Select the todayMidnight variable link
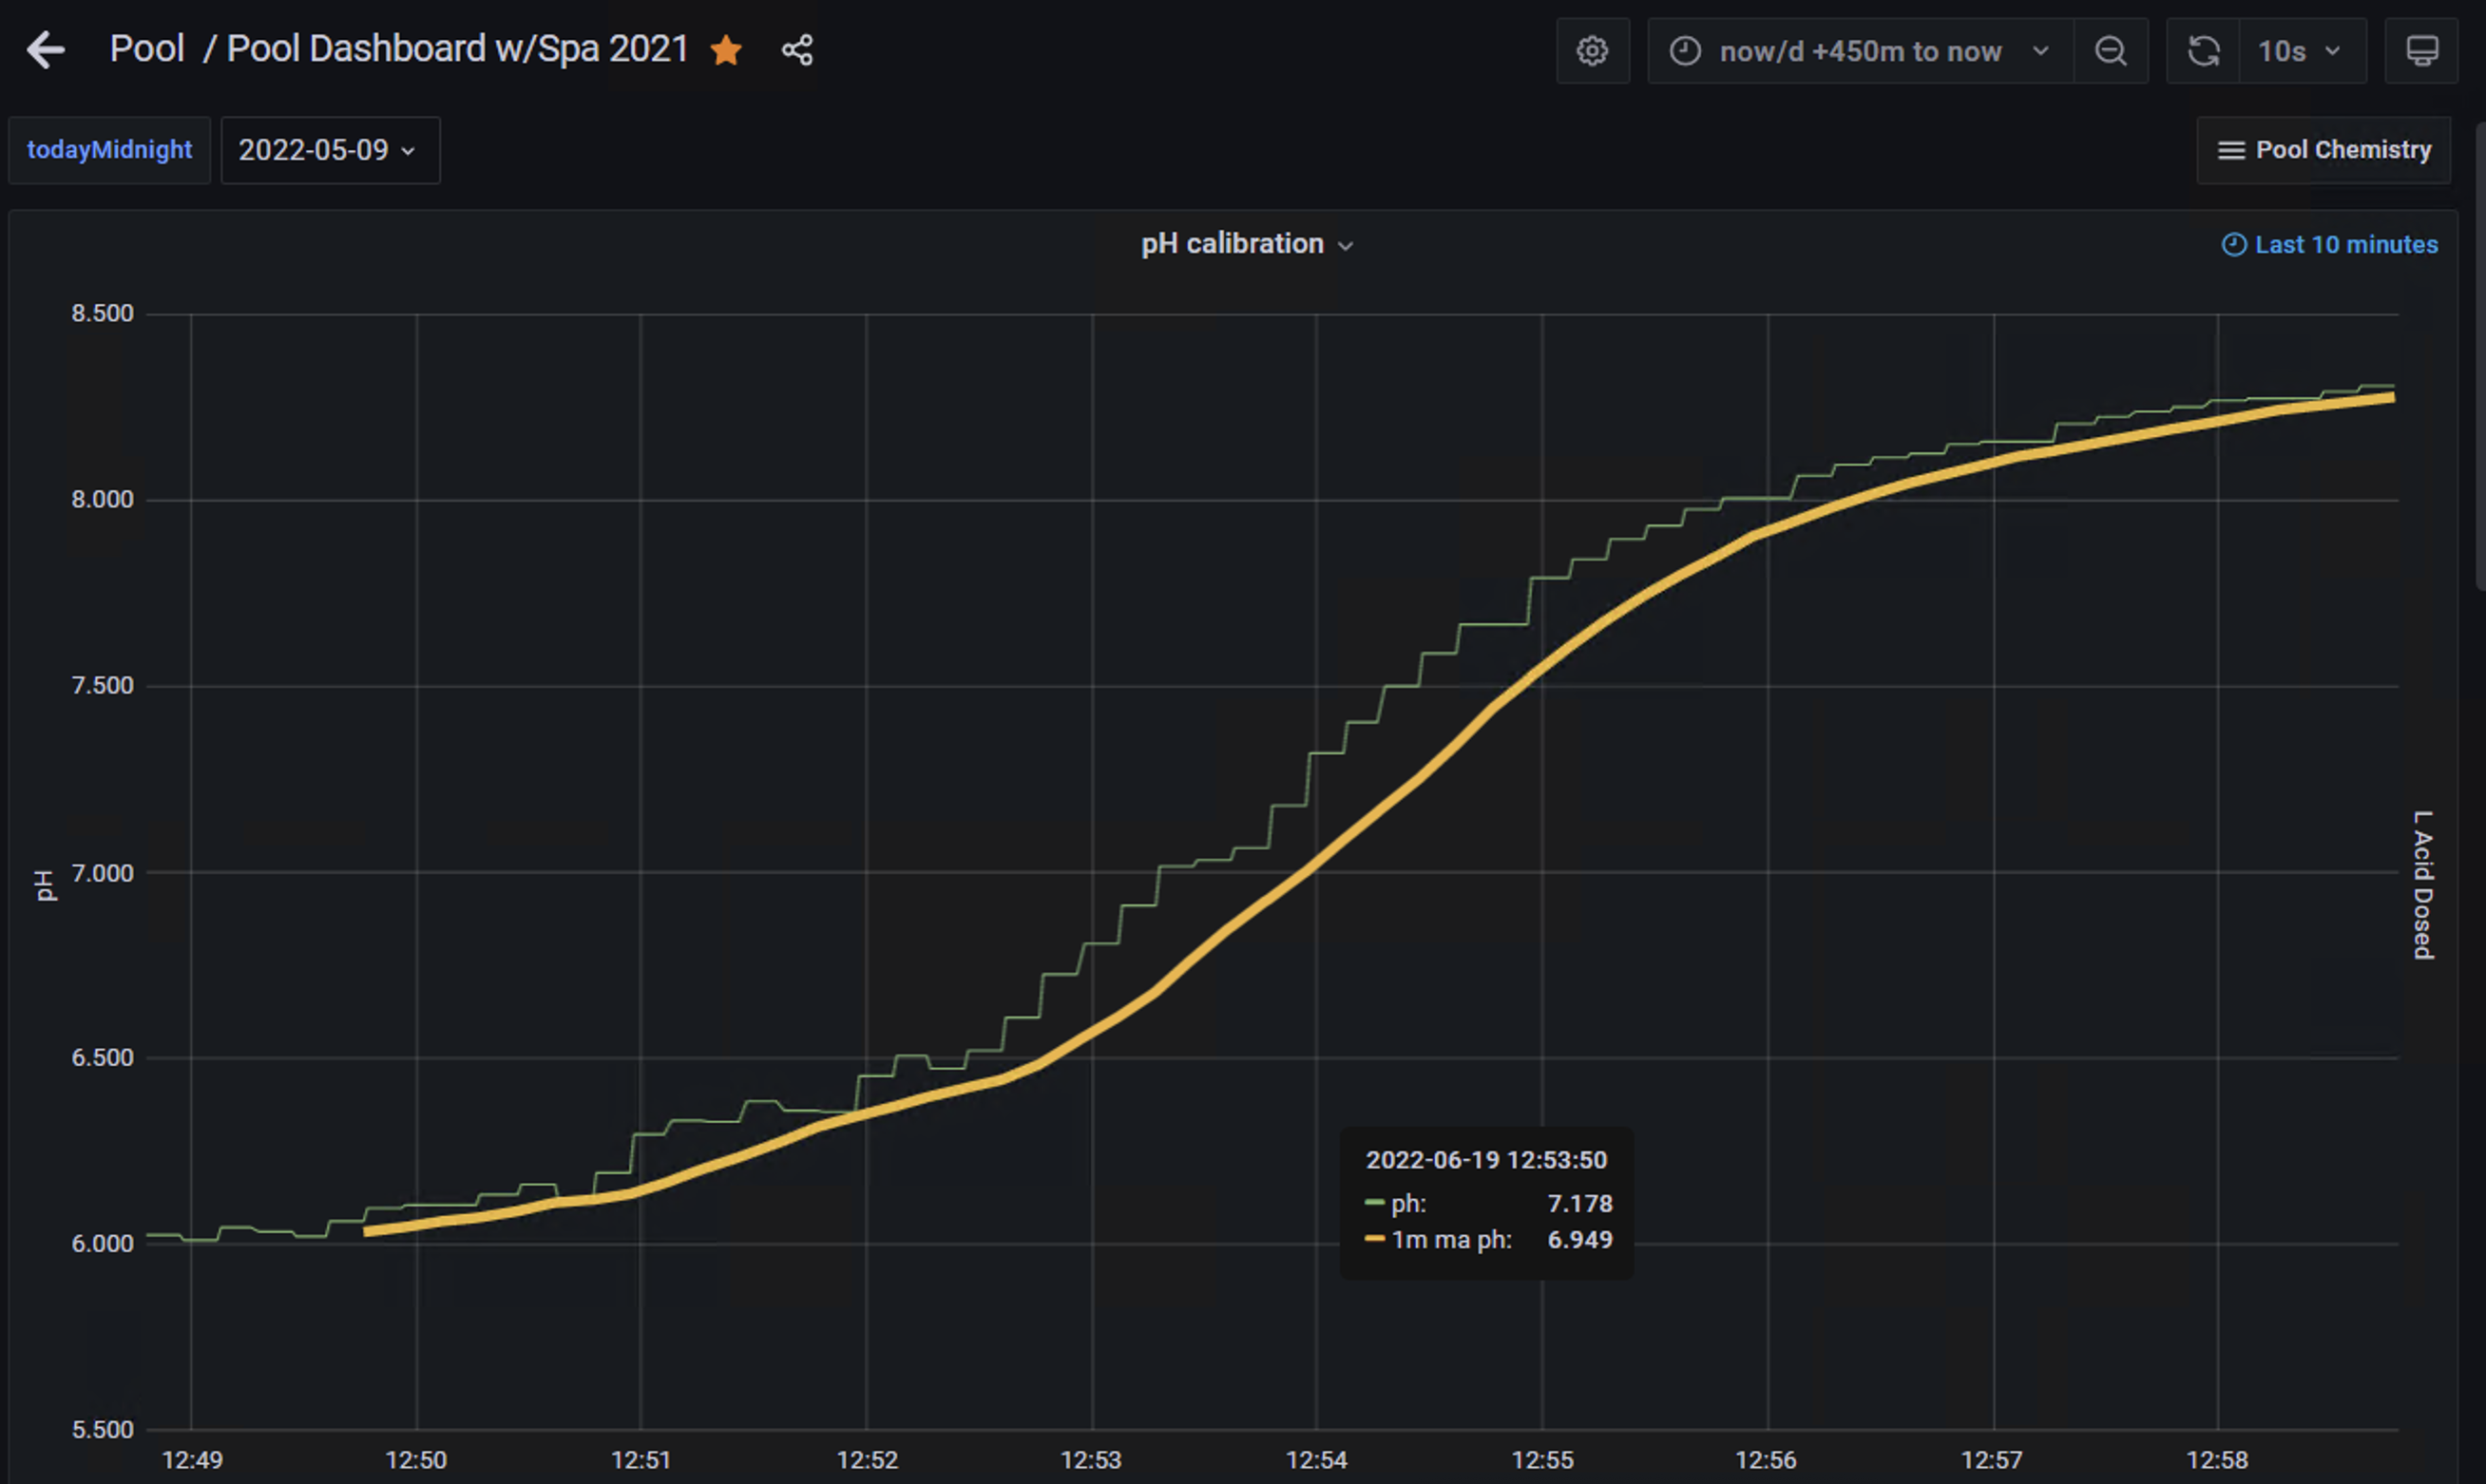Image resolution: width=2486 pixels, height=1484 pixels. tap(109, 149)
